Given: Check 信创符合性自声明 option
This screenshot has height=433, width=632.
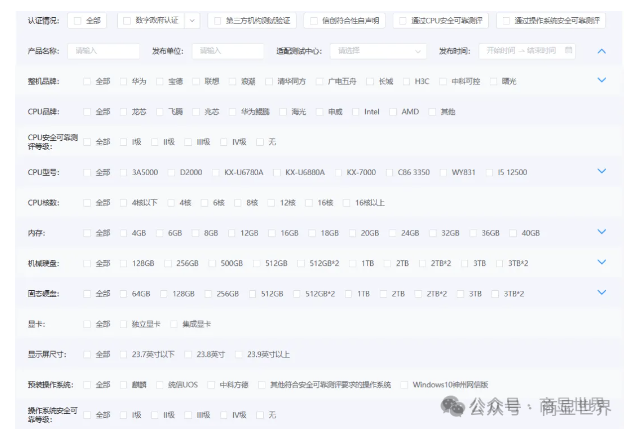Looking at the screenshot, I should (314, 21).
